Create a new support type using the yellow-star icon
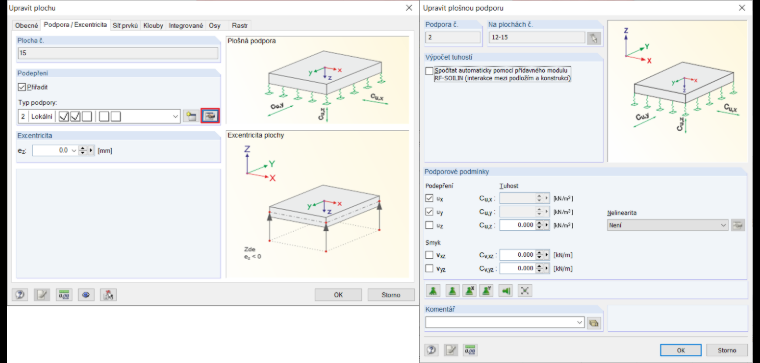760x363 pixels. (191, 116)
